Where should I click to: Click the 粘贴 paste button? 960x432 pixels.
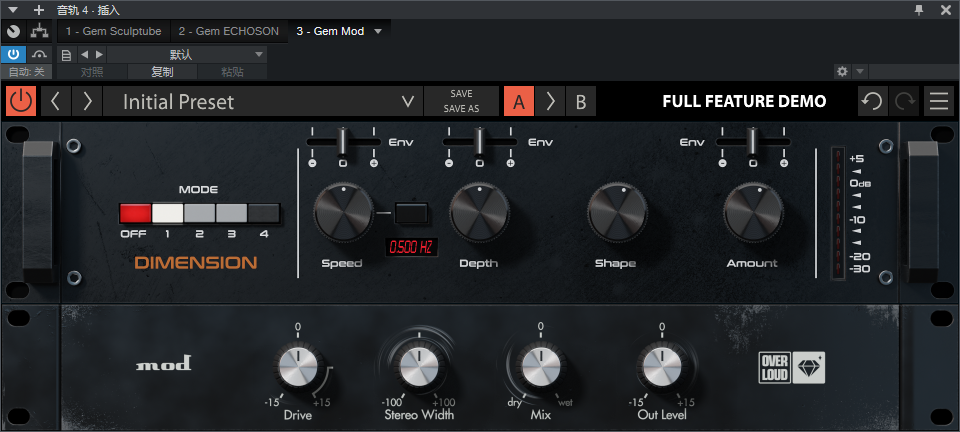pos(232,72)
